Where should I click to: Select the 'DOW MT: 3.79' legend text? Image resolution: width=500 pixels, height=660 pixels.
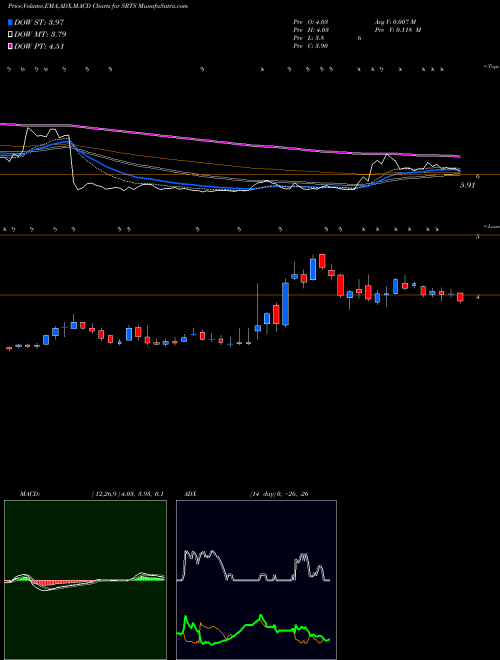[x=40, y=34]
